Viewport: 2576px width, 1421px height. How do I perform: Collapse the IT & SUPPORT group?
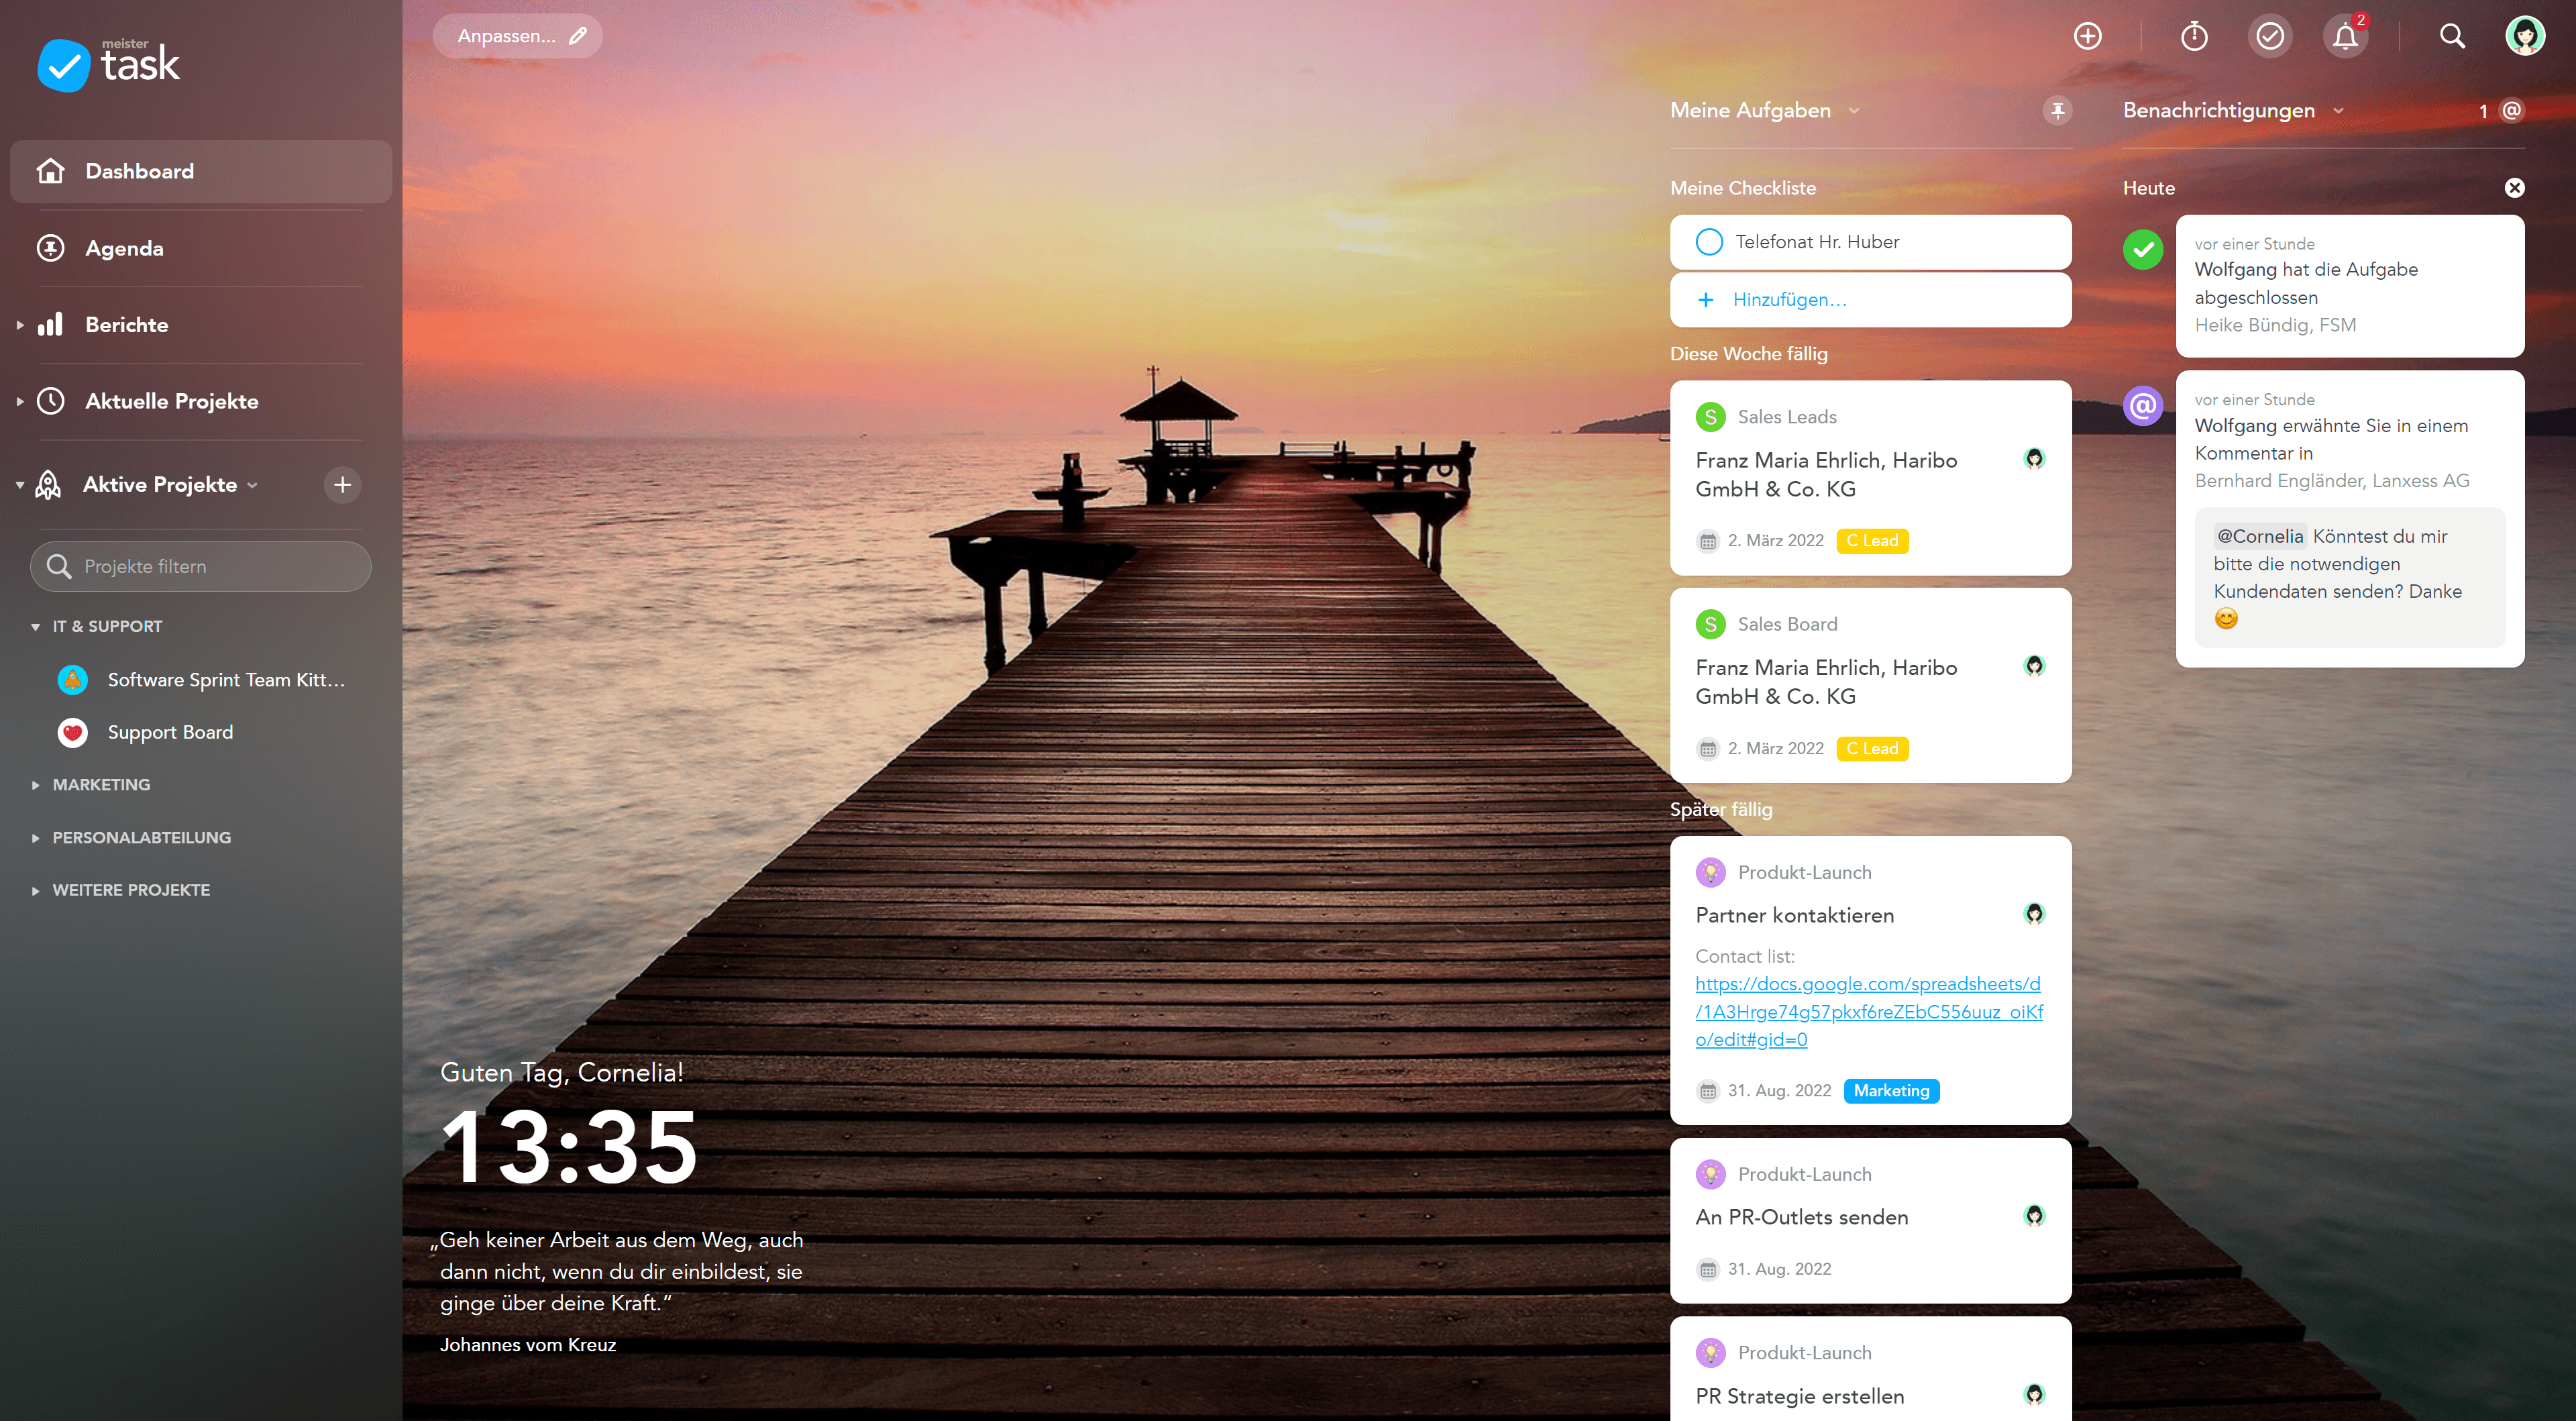36,627
